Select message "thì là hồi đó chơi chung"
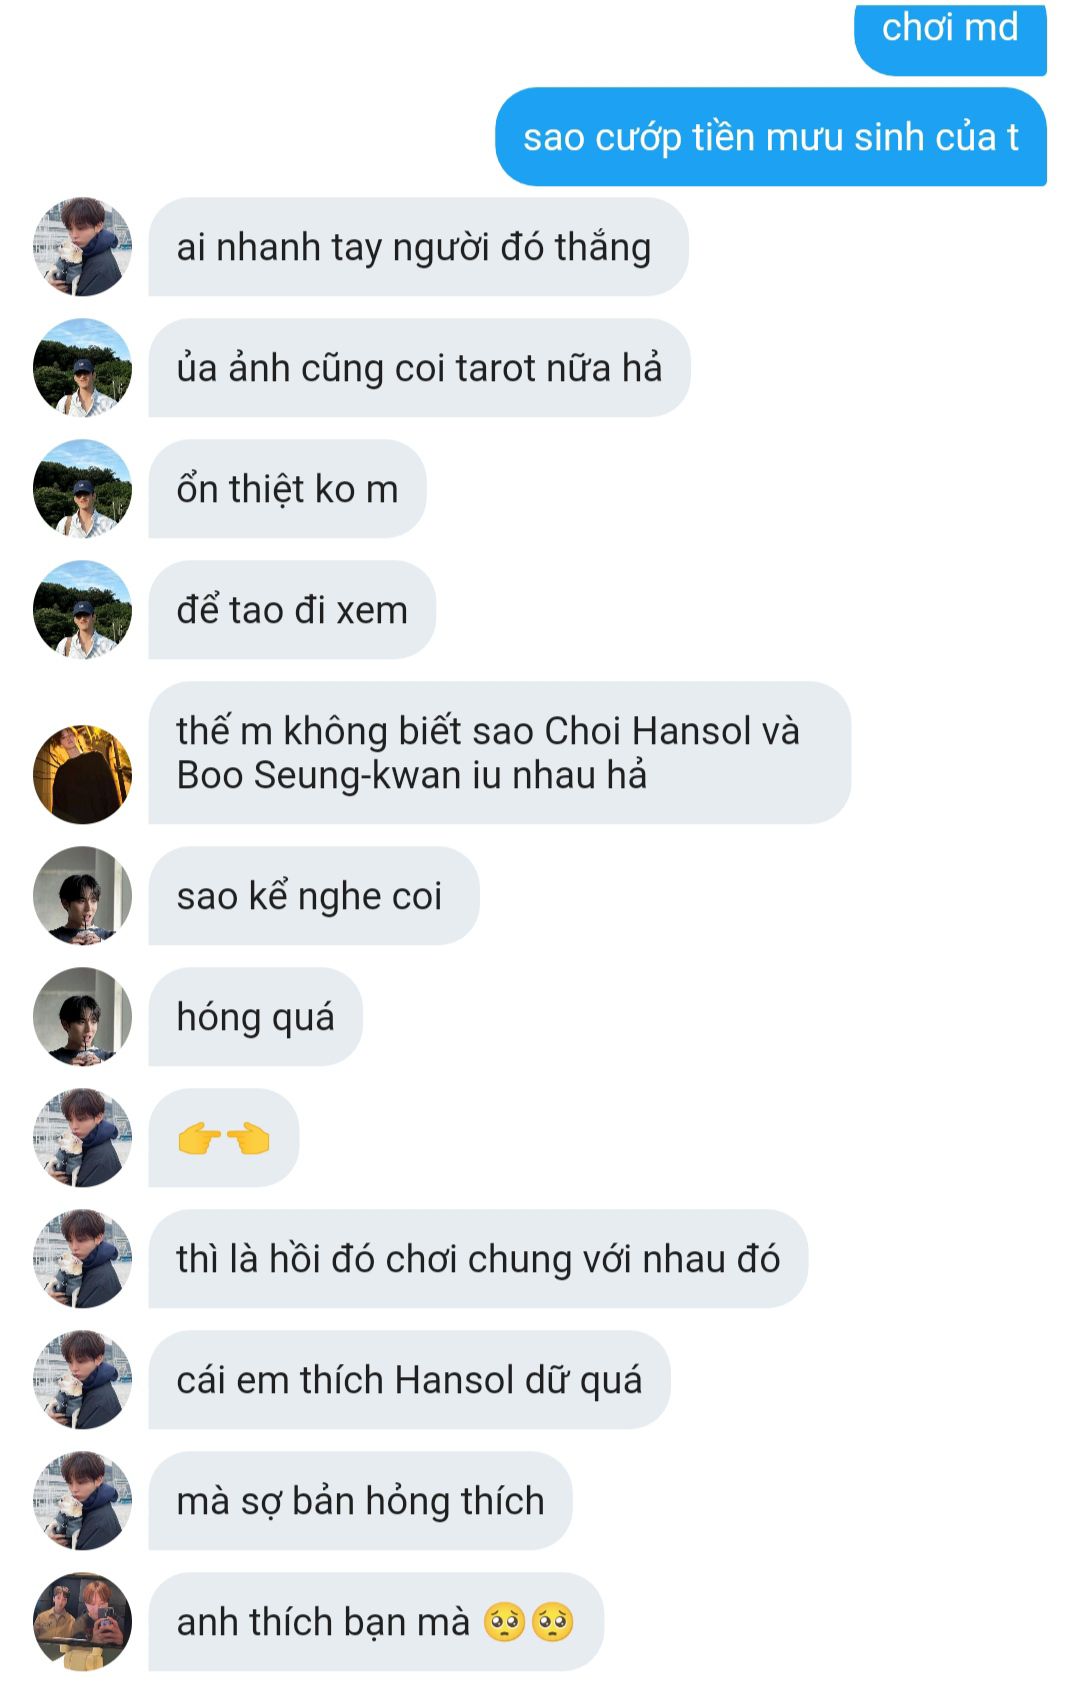 [478, 1259]
